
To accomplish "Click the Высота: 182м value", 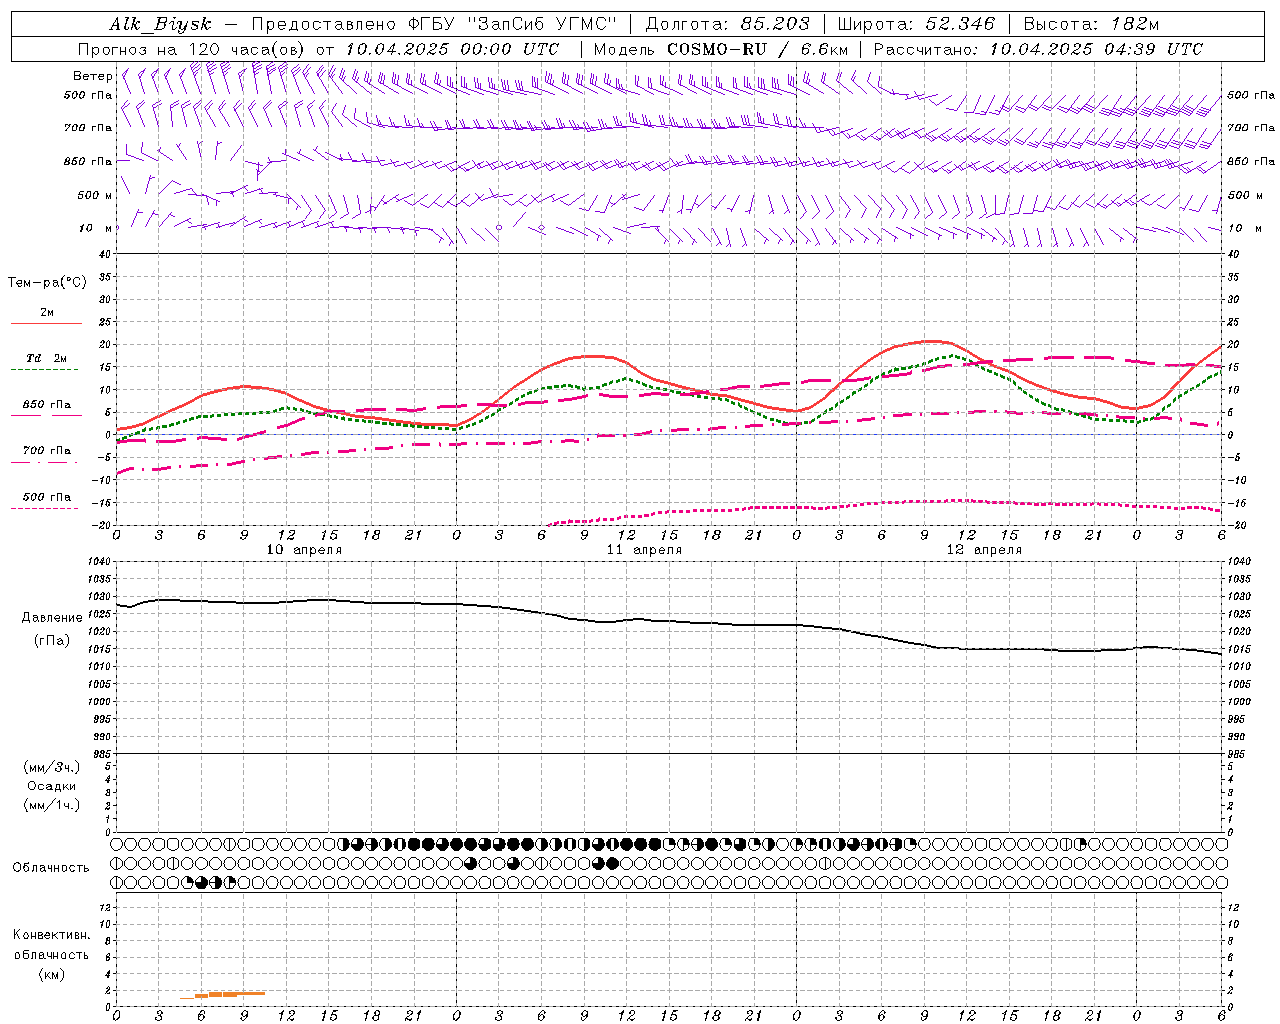I will pos(1092,24).
